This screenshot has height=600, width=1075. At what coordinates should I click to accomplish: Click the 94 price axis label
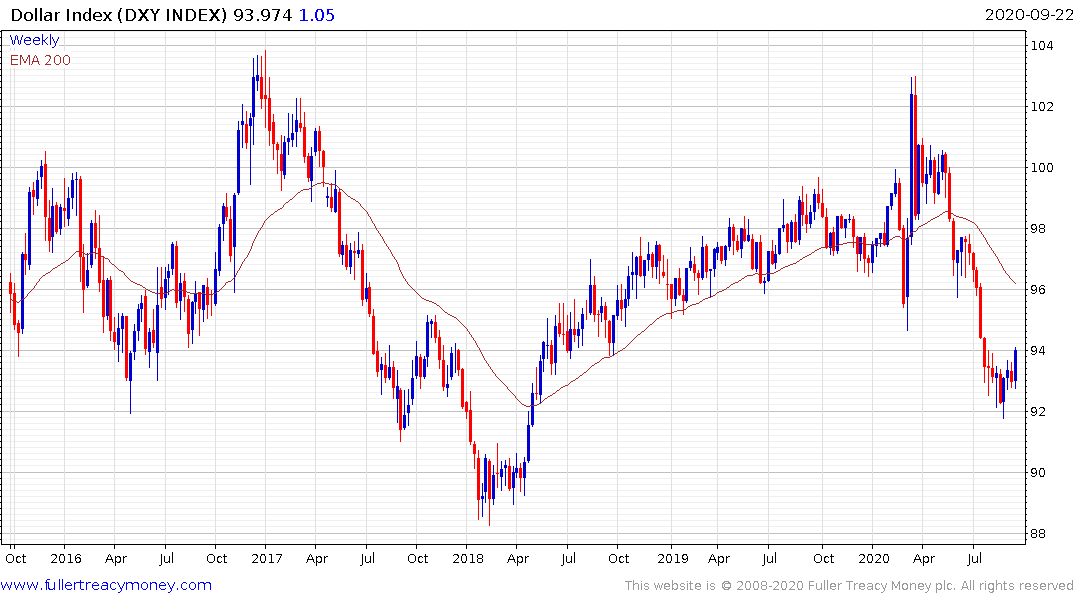pyautogui.click(x=1039, y=350)
